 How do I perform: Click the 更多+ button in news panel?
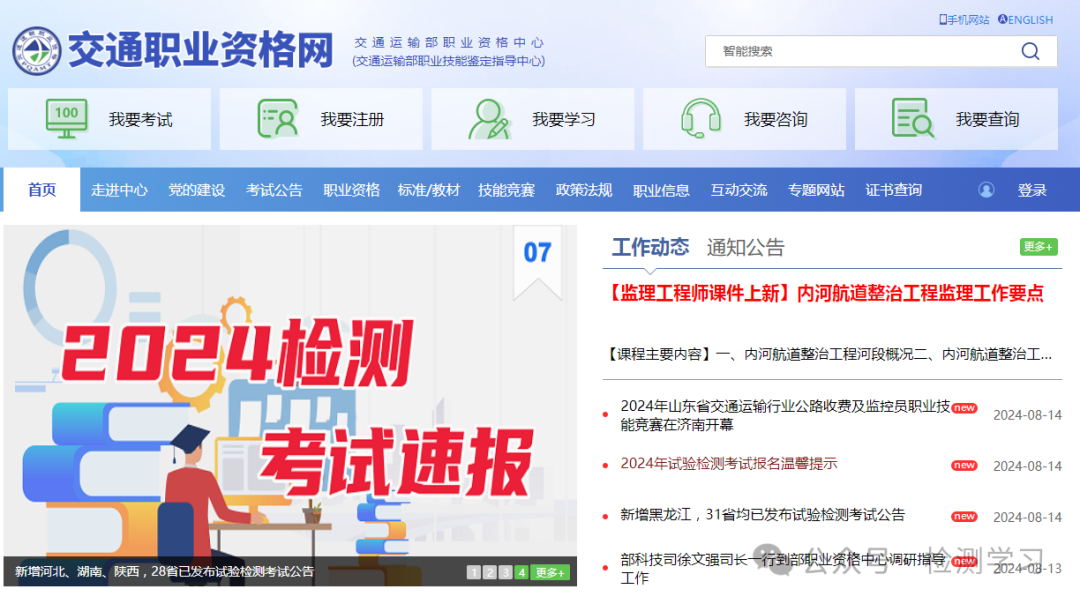(1039, 246)
